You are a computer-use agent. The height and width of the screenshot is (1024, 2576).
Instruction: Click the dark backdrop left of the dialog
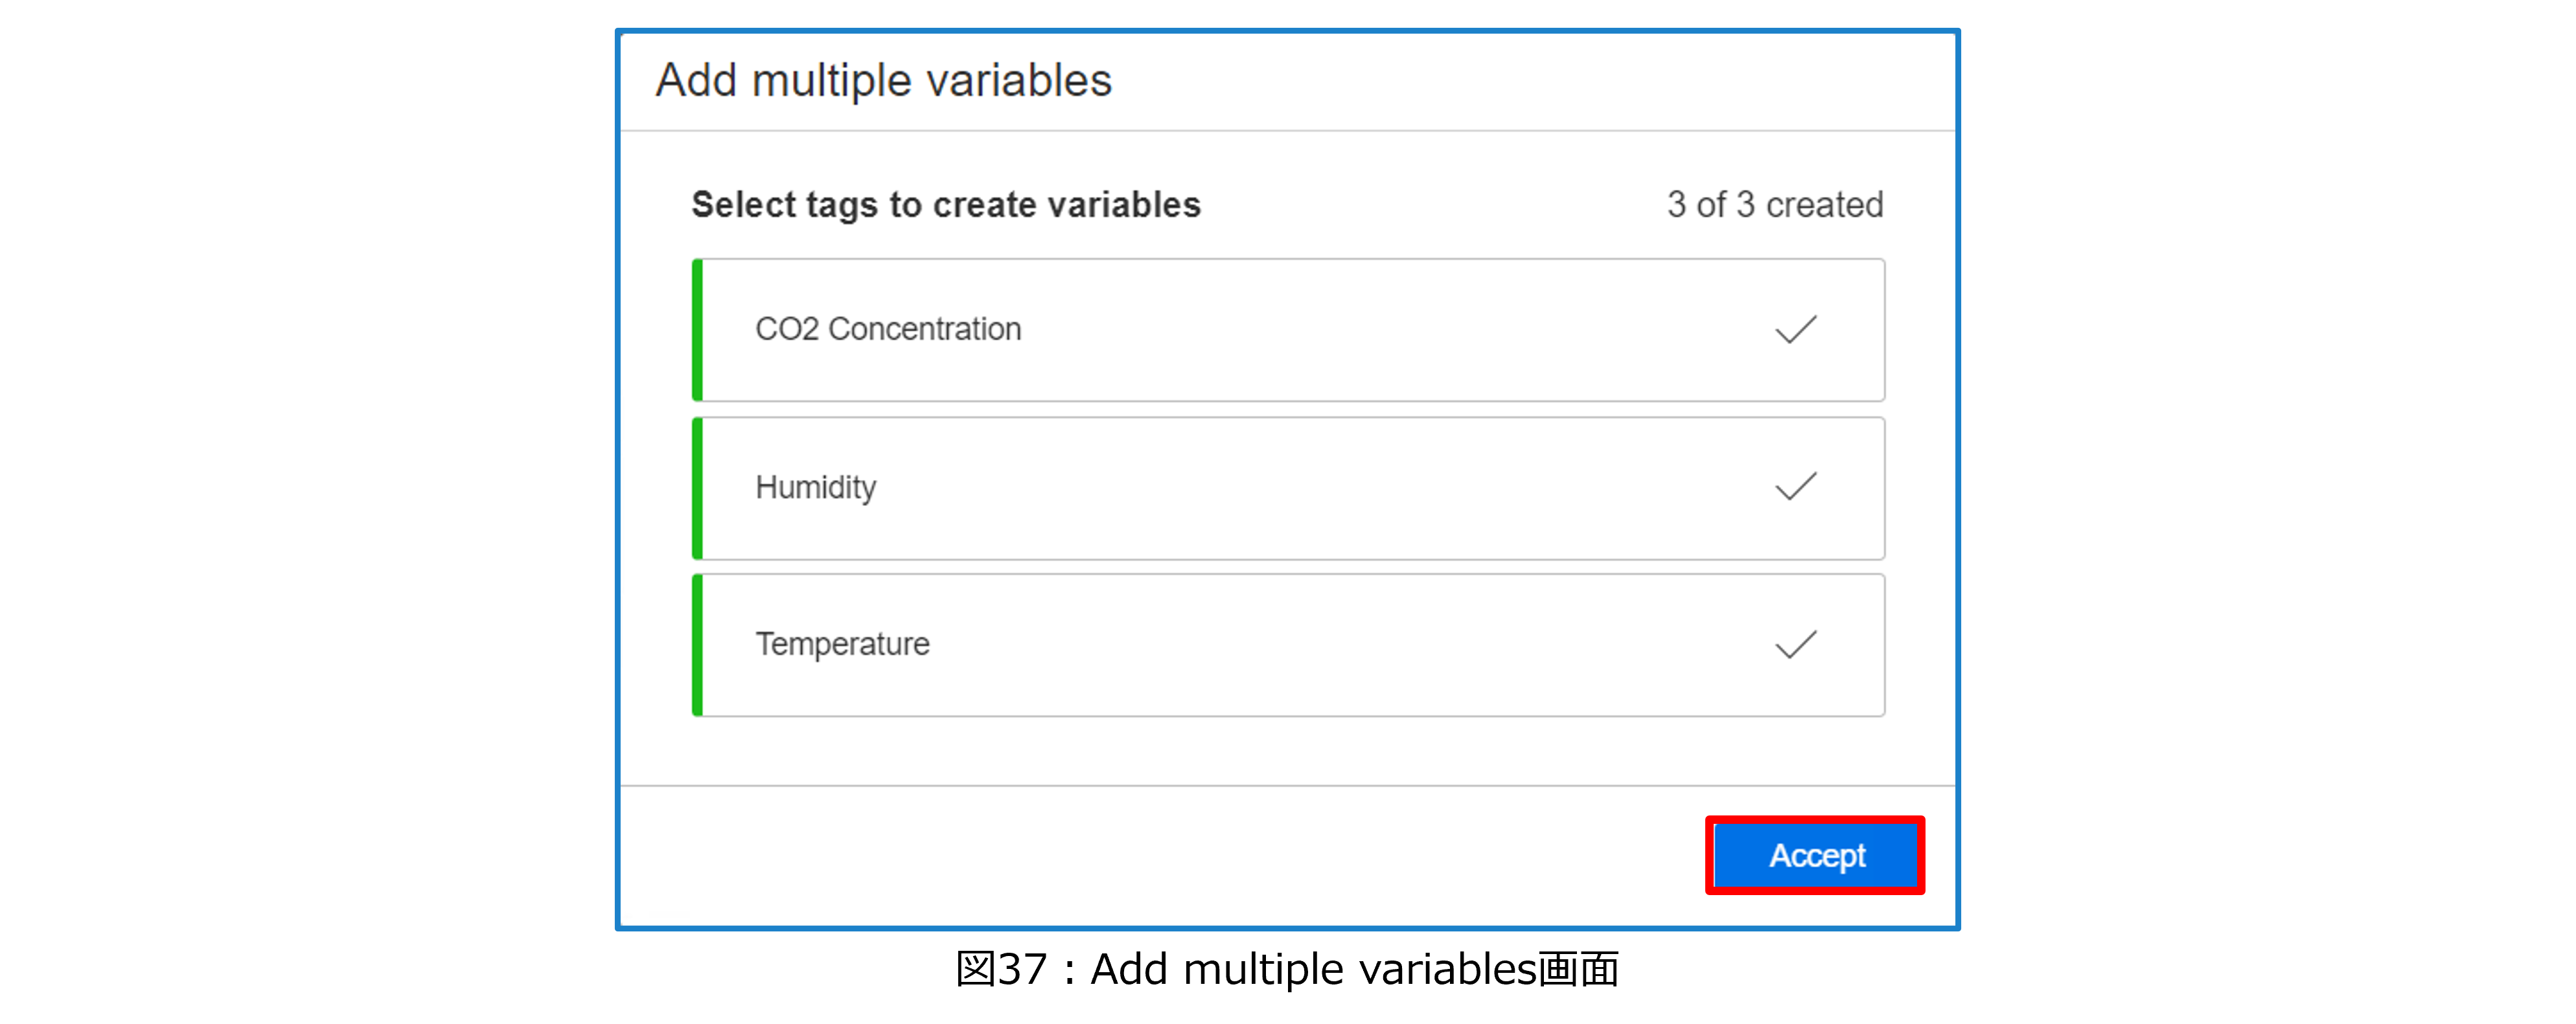[x=300, y=500]
